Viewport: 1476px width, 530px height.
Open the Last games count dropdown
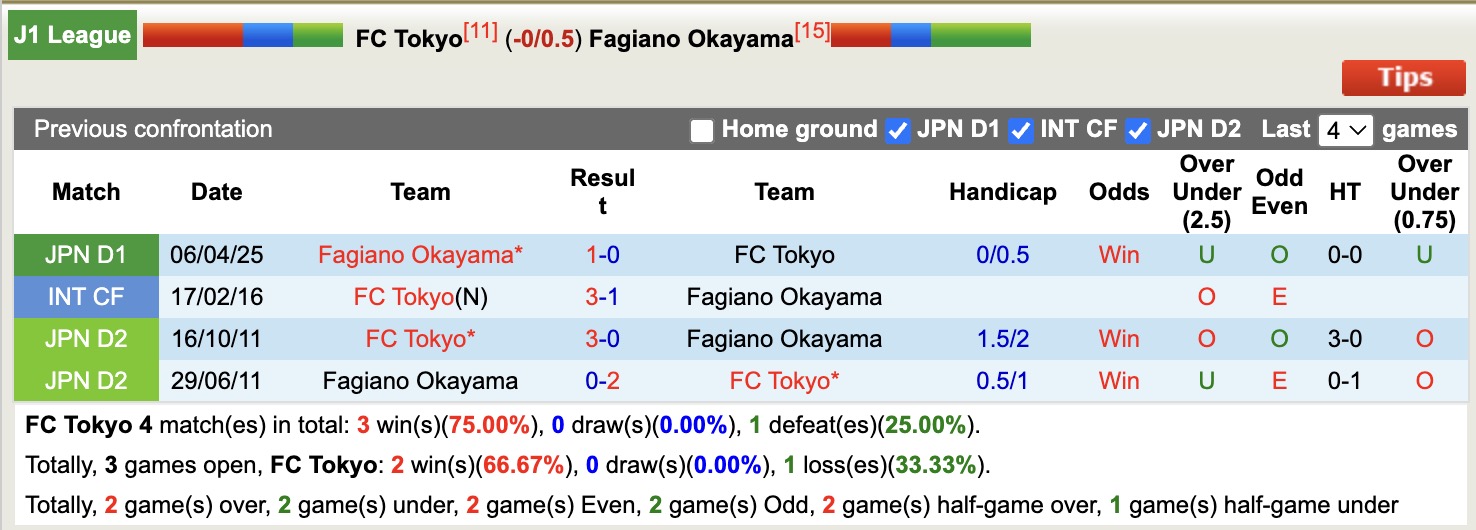pos(1345,130)
